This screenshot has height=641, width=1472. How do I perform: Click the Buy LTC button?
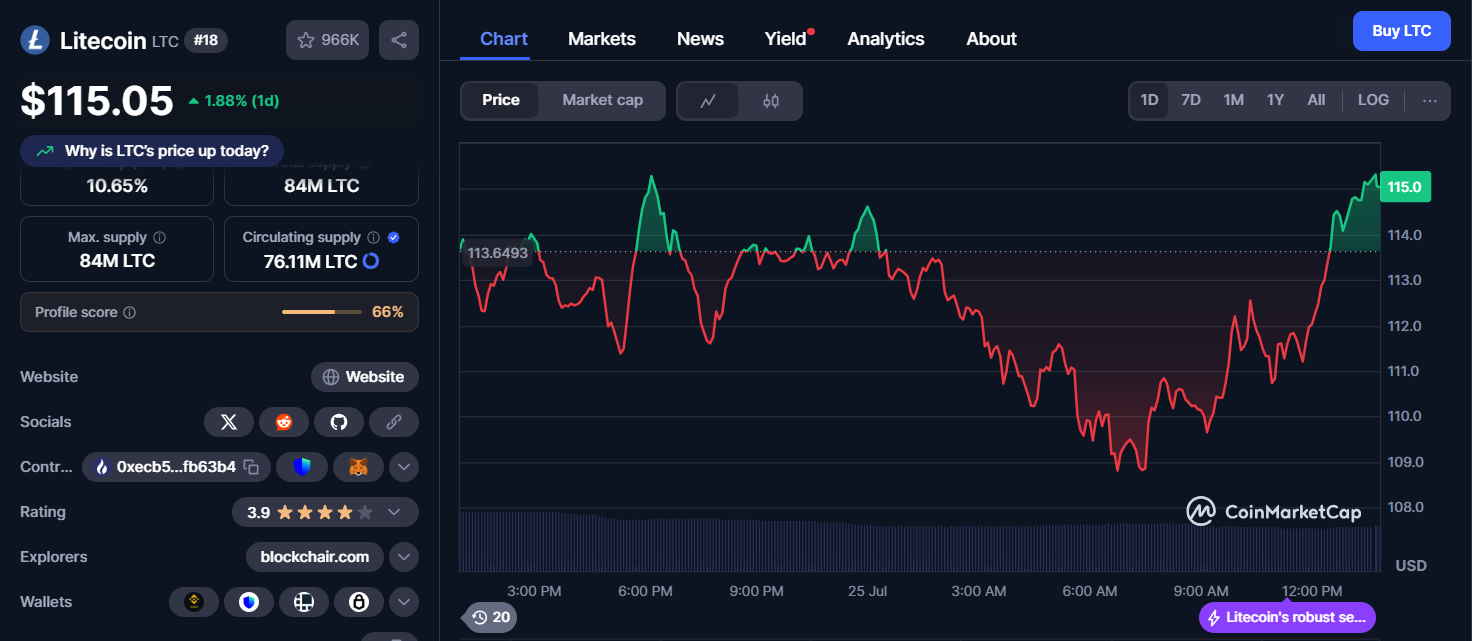(1401, 31)
